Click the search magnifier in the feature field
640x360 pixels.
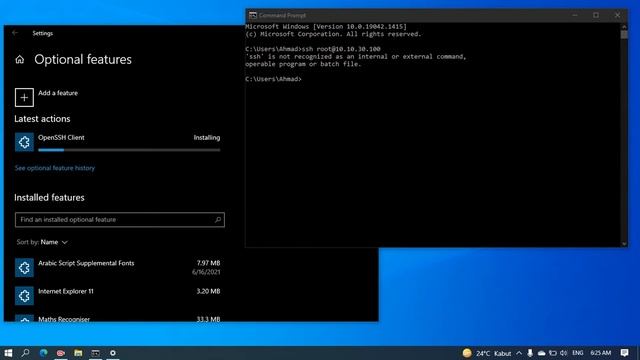click(x=218, y=220)
